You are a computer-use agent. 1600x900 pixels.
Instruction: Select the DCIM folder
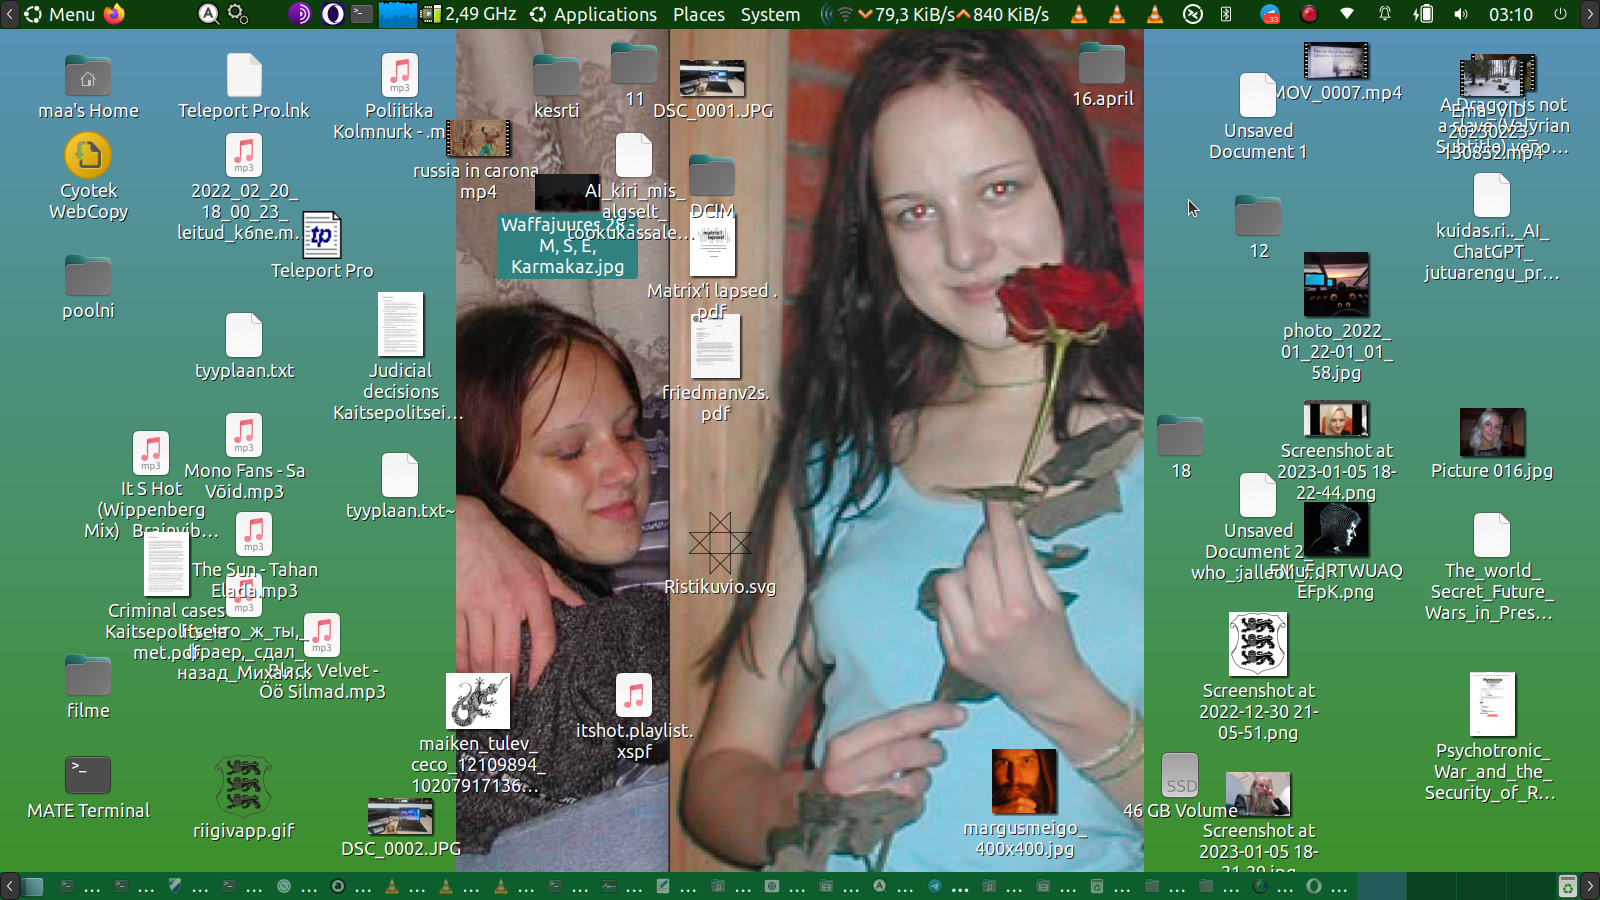tap(712, 187)
